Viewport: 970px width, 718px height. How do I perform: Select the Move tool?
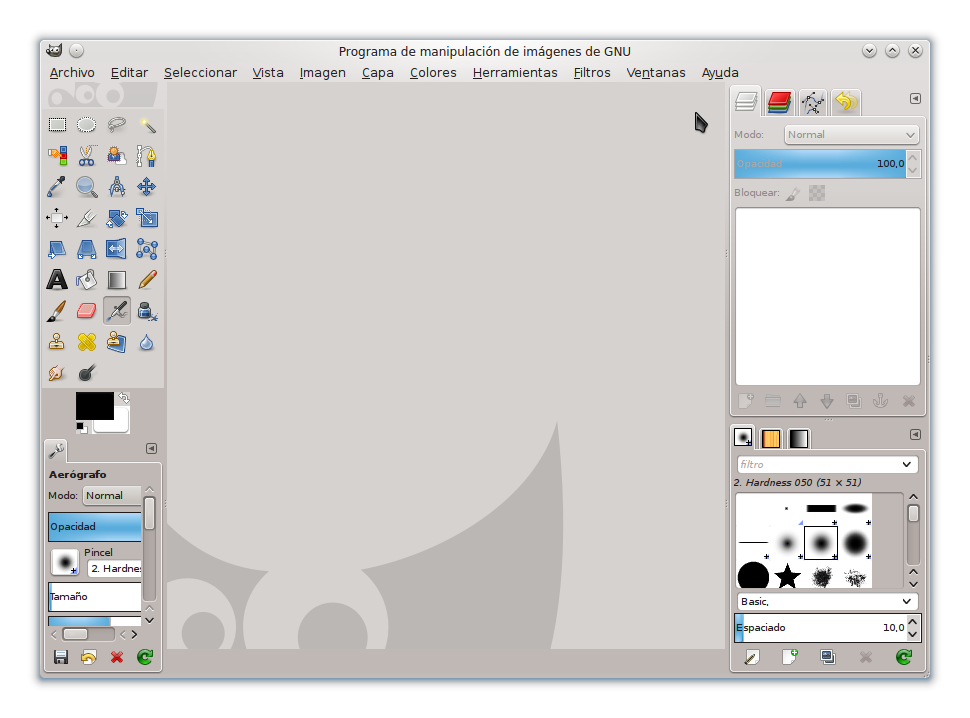[x=147, y=186]
